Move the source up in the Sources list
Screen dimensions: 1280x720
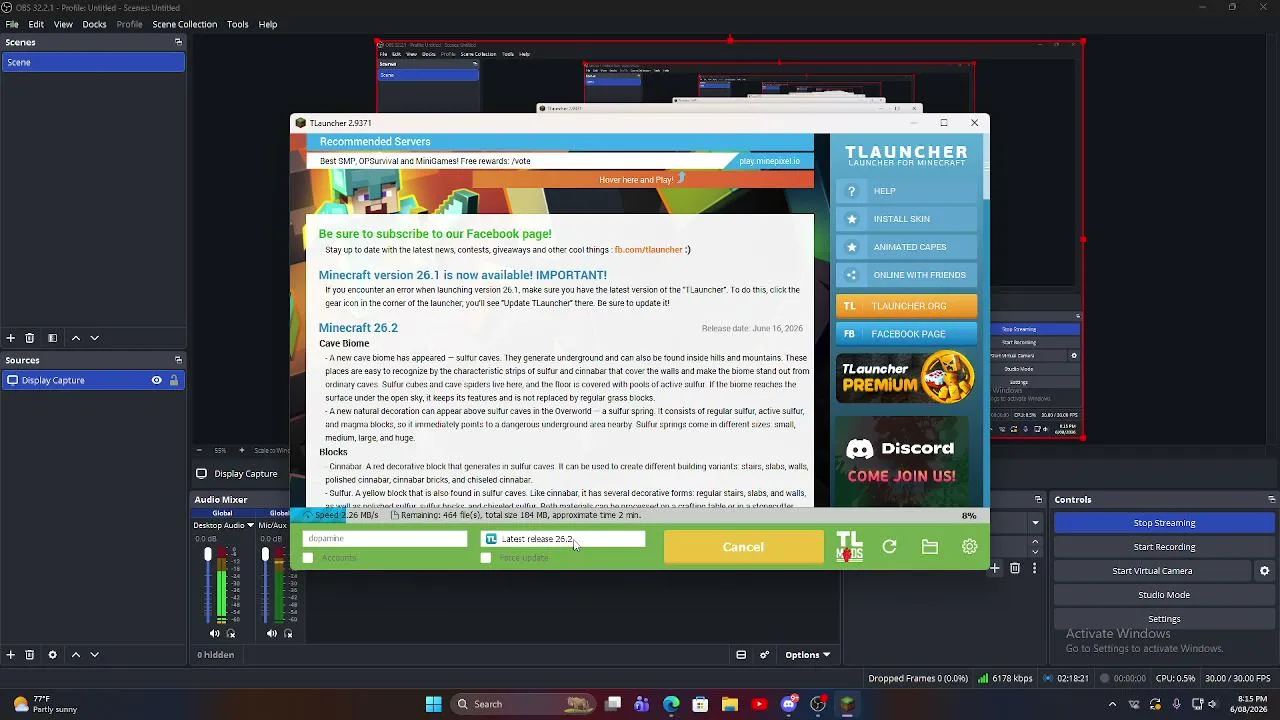pos(75,655)
